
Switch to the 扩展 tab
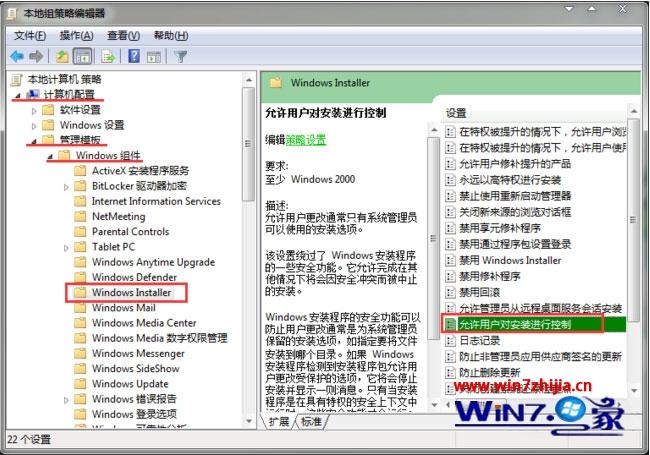(x=279, y=421)
